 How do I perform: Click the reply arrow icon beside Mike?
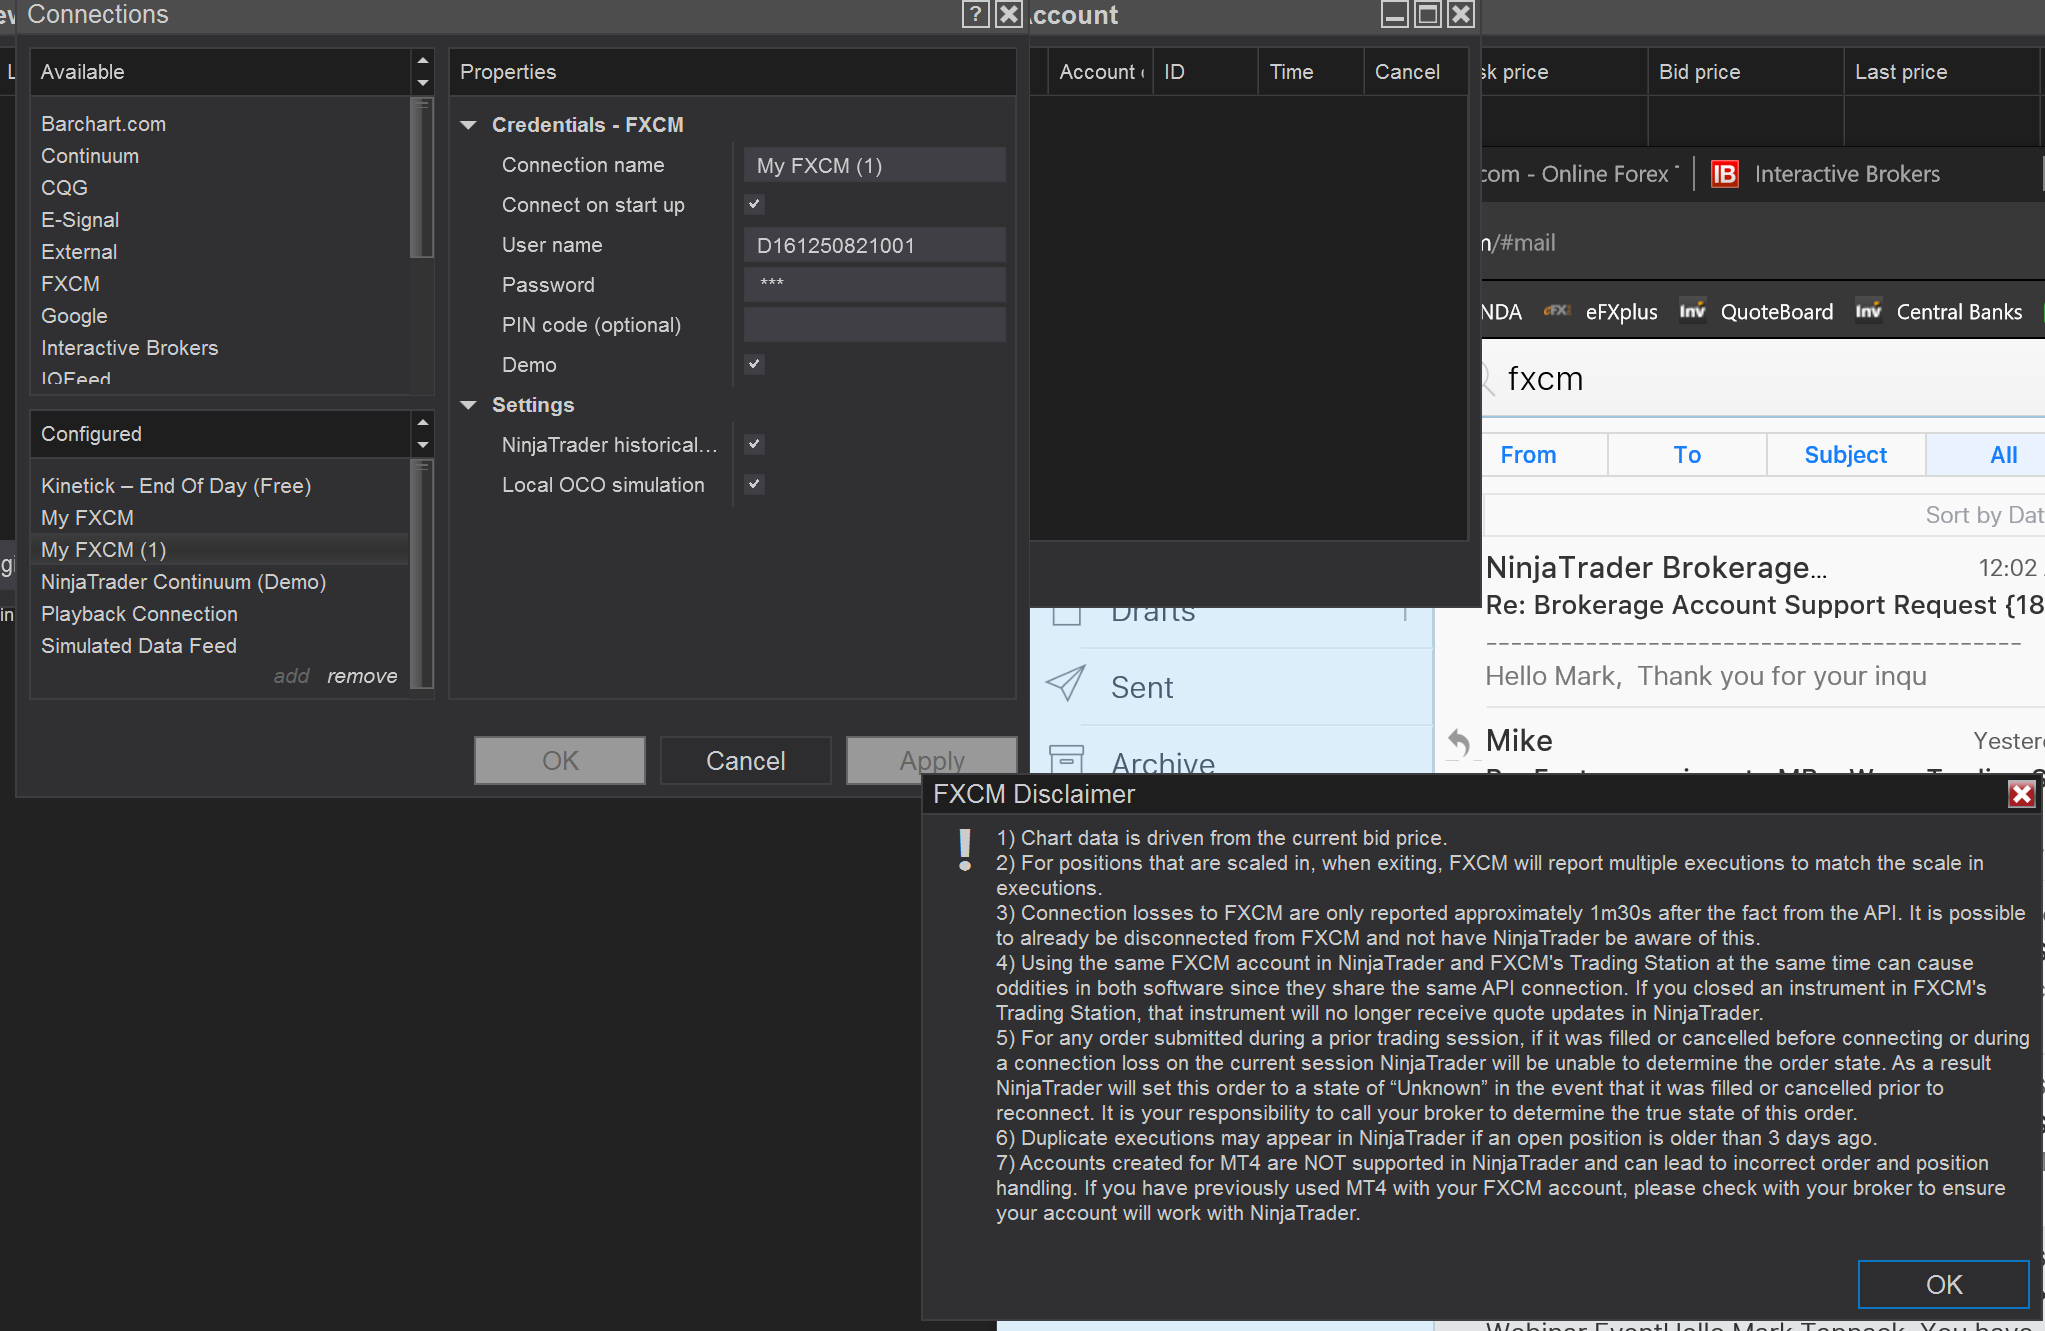tap(1459, 741)
